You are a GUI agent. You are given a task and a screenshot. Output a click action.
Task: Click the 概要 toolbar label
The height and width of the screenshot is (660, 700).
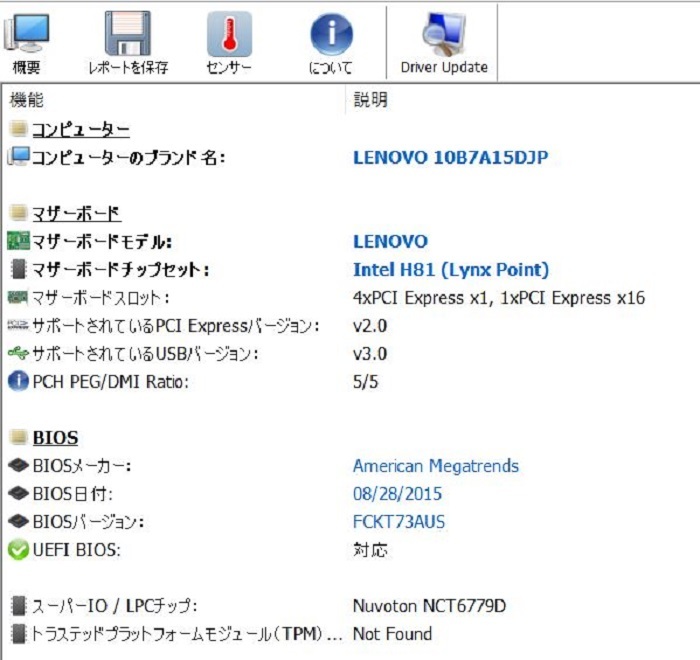[x=26, y=67]
